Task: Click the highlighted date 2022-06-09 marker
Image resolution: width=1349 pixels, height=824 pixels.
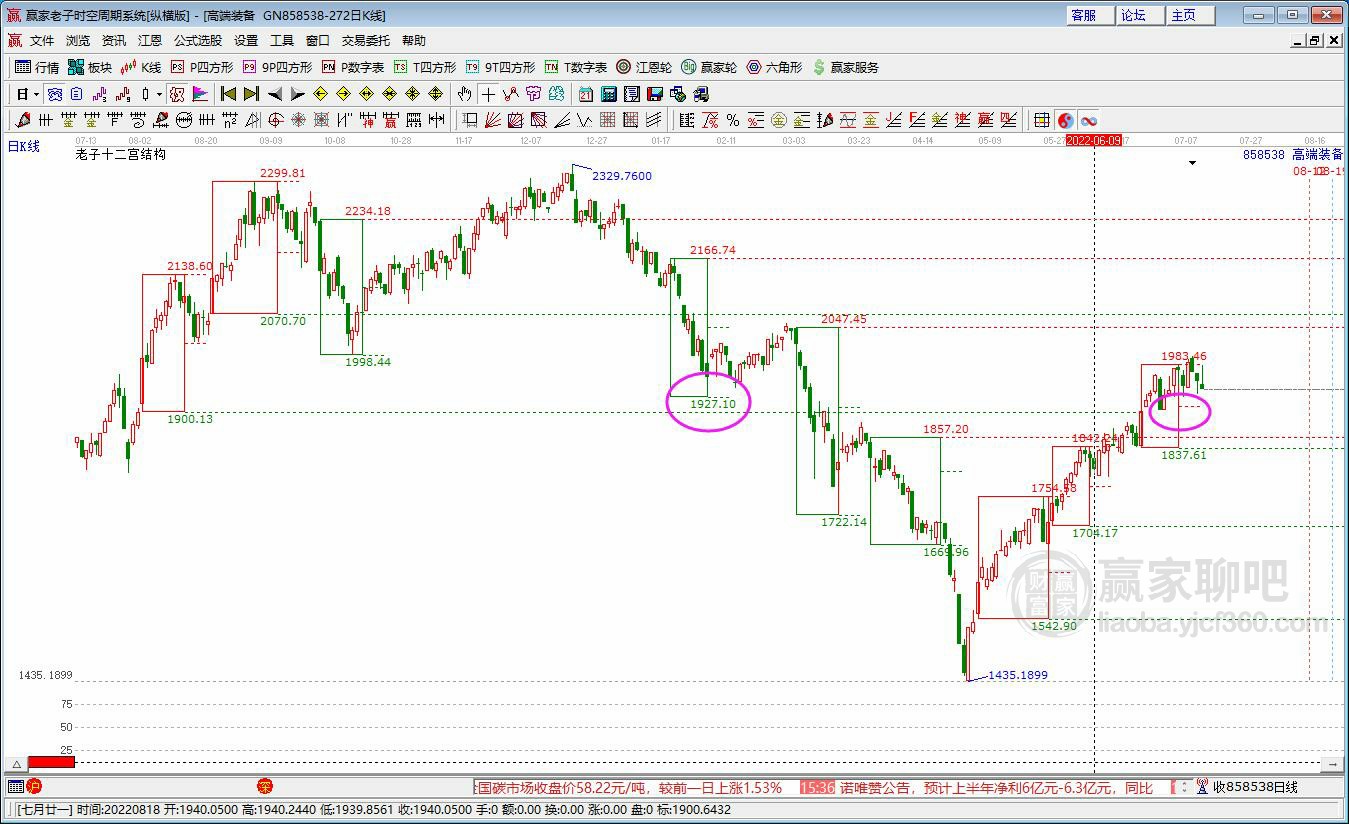Action: click(x=1093, y=141)
